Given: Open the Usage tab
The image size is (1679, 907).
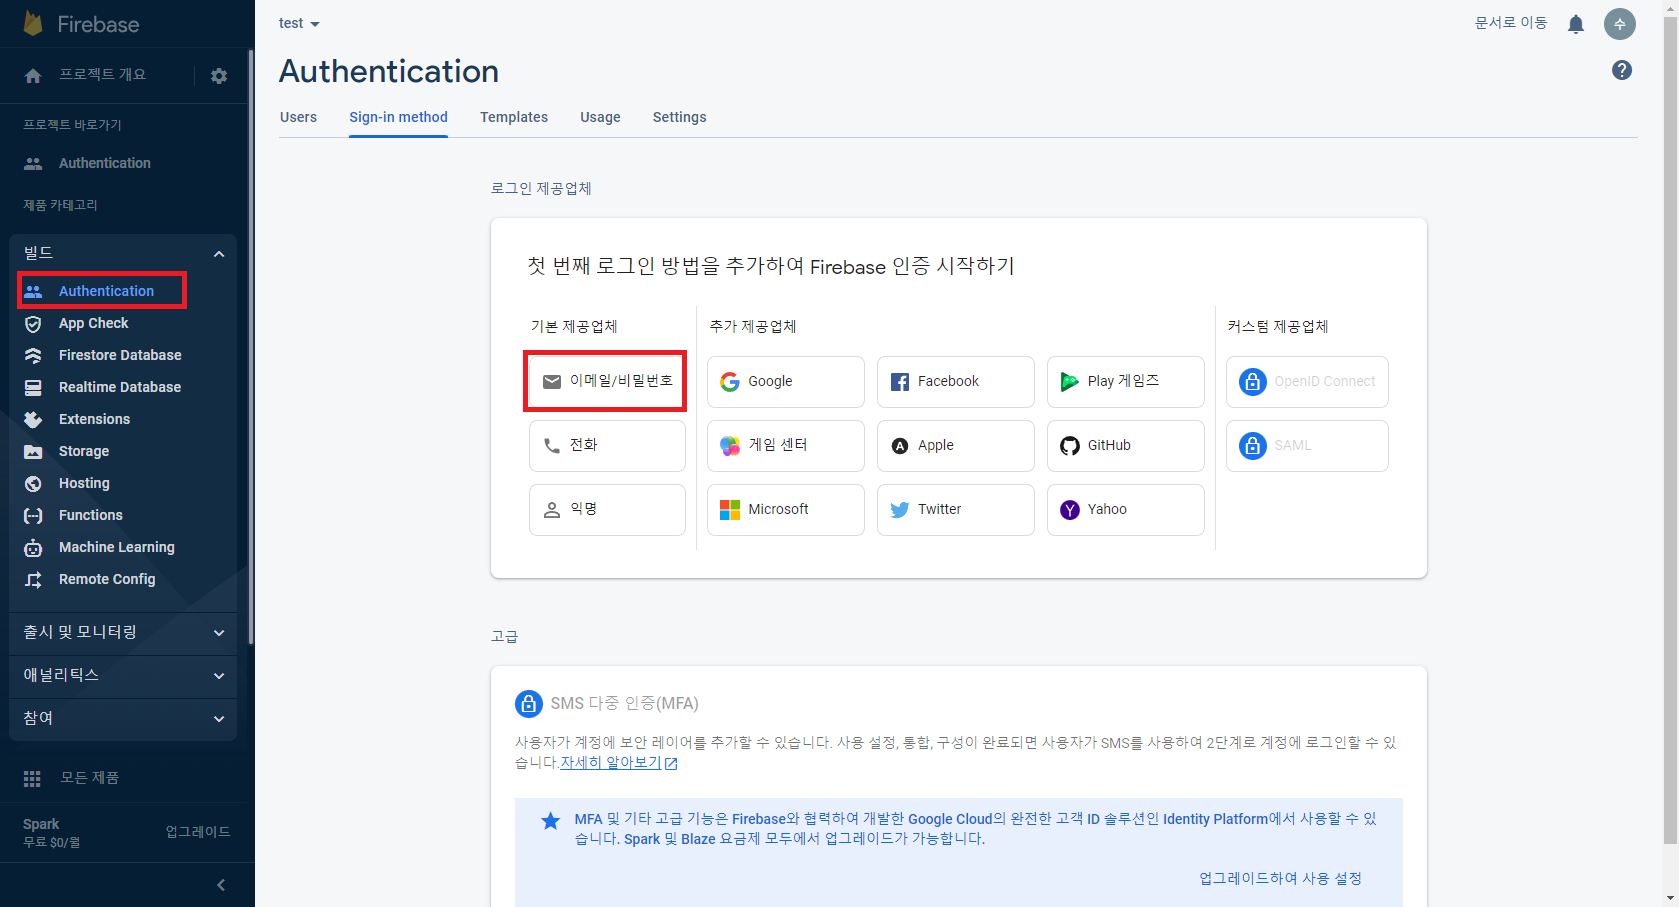Looking at the screenshot, I should [x=600, y=117].
